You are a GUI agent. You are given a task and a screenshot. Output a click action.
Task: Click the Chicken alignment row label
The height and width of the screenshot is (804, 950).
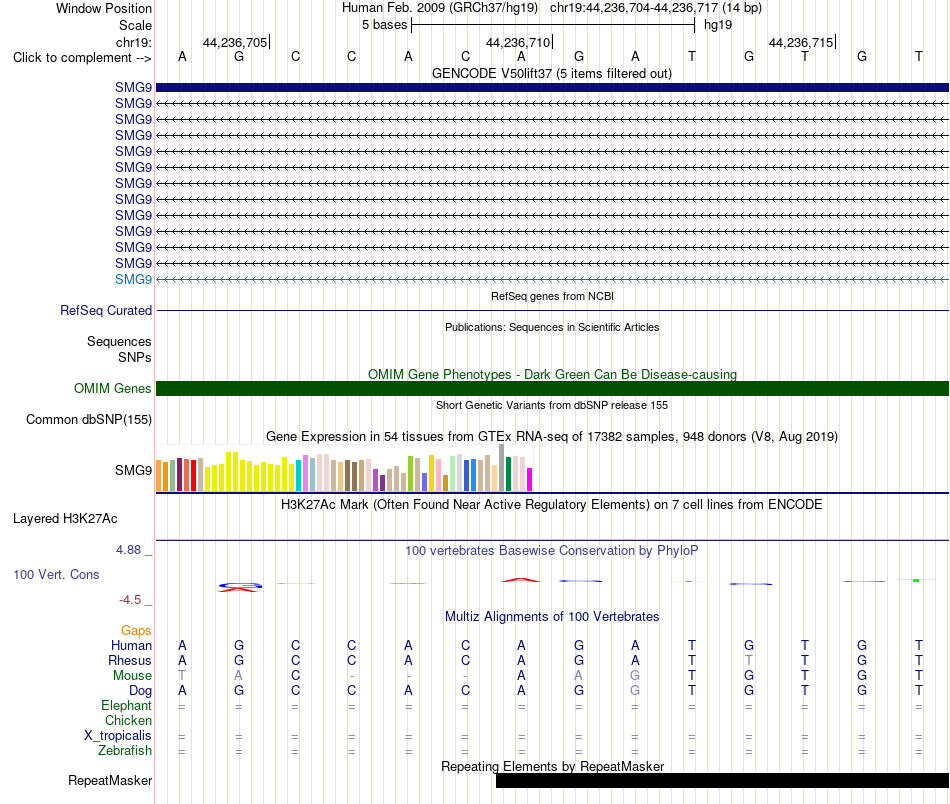click(x=128, y=720)
